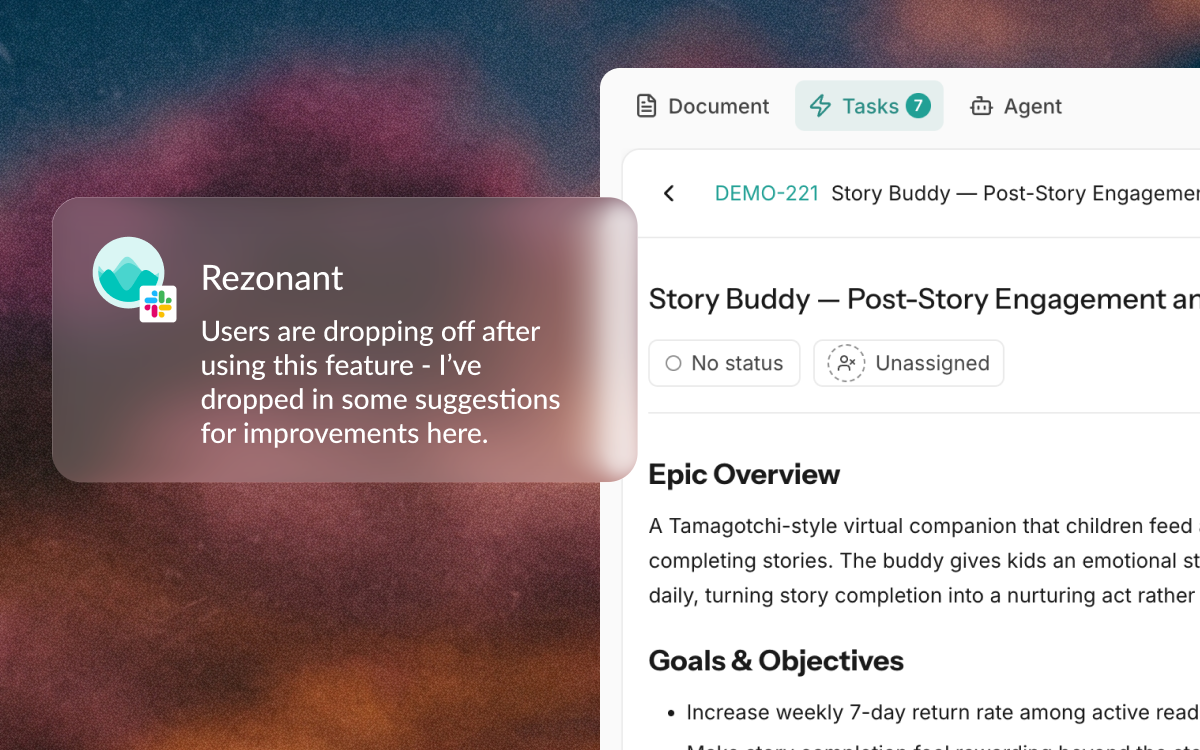Switch to the Agent tab
The width and height of the screenshot is (1200, 750).
point(1016,106)
